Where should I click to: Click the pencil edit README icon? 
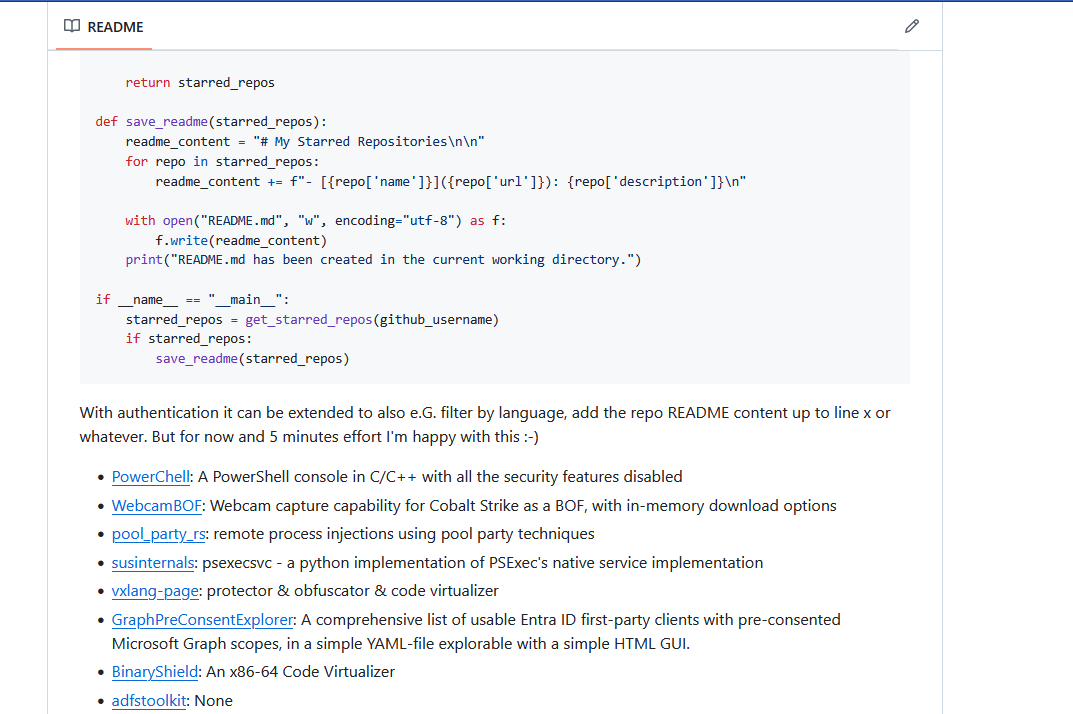pos(912,27)
